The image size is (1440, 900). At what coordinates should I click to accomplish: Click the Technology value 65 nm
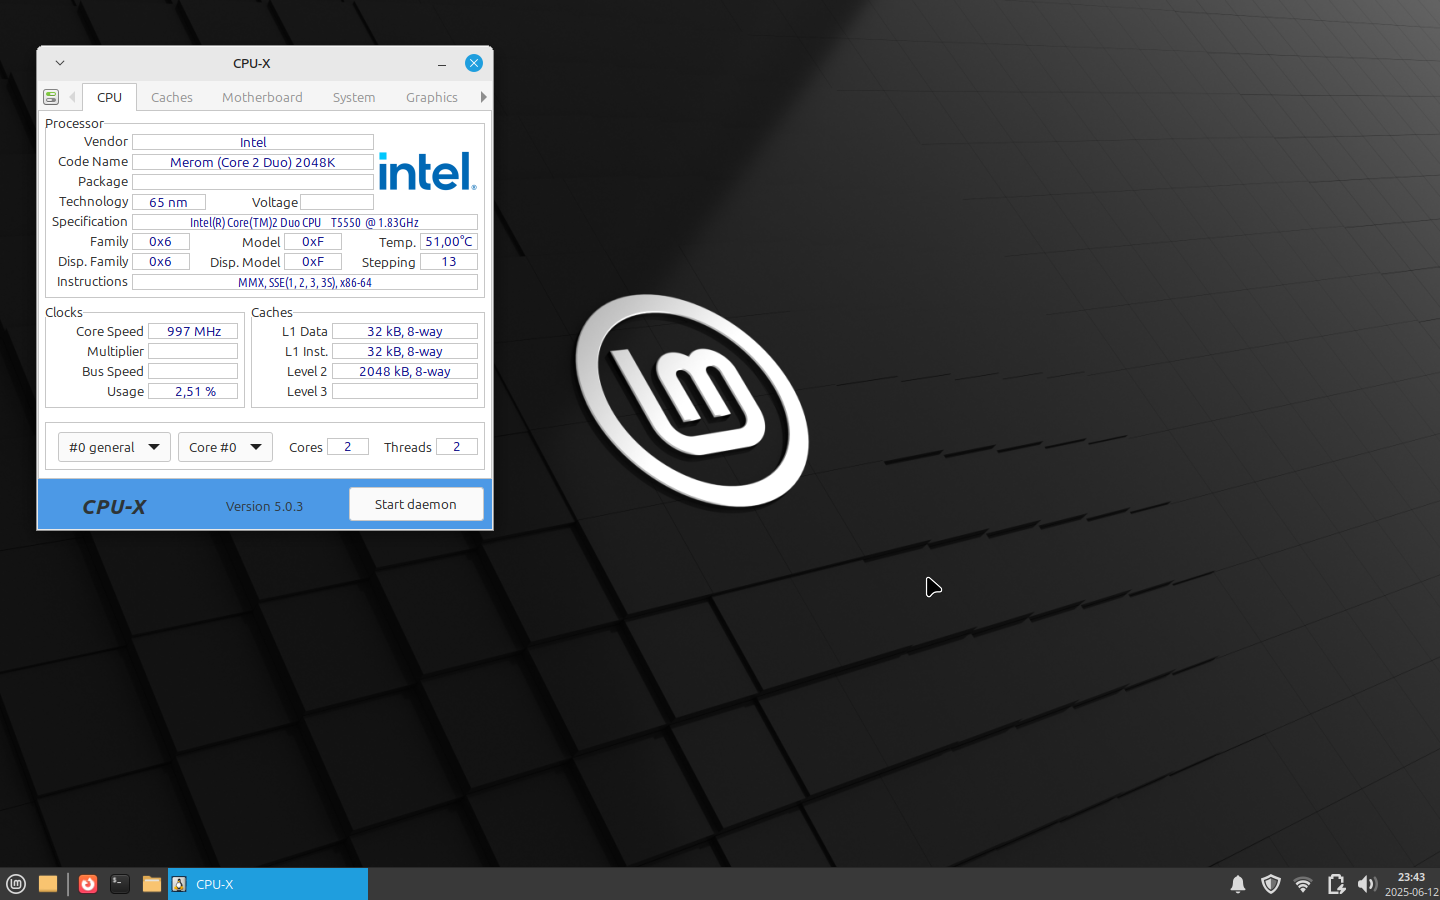[x=169, y=202]
